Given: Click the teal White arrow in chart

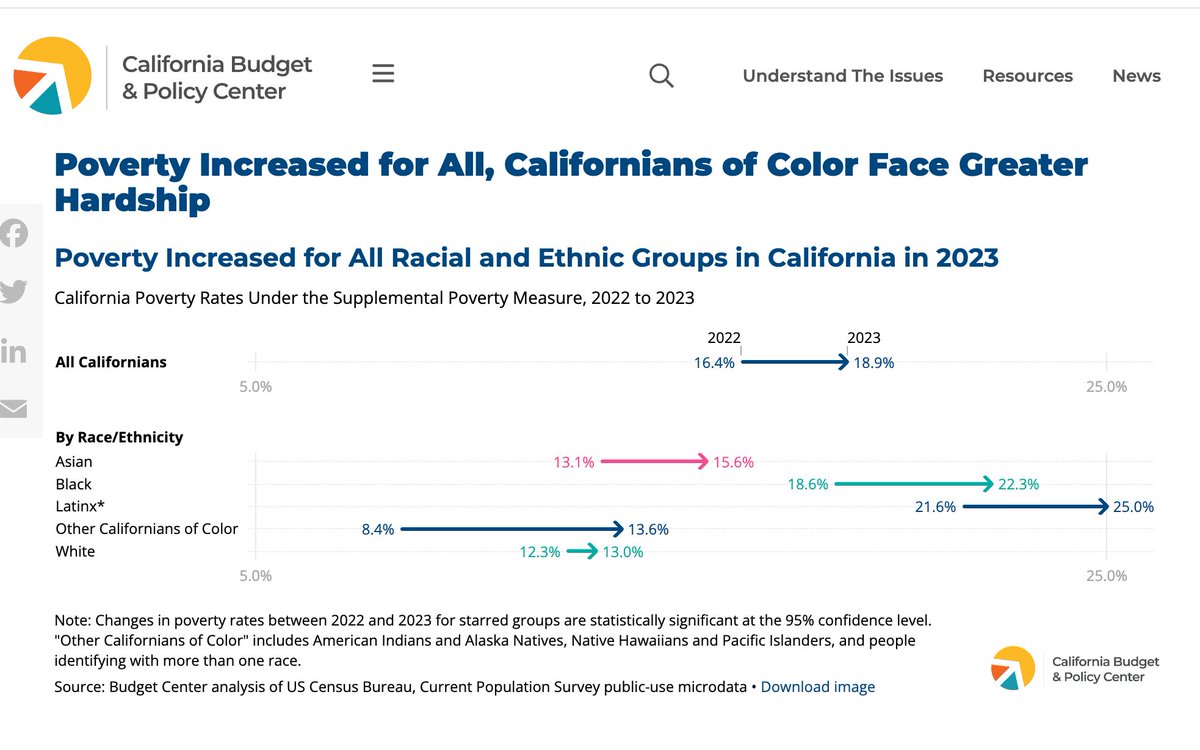Looking at the screenshot, I should (x=582, y=551).
